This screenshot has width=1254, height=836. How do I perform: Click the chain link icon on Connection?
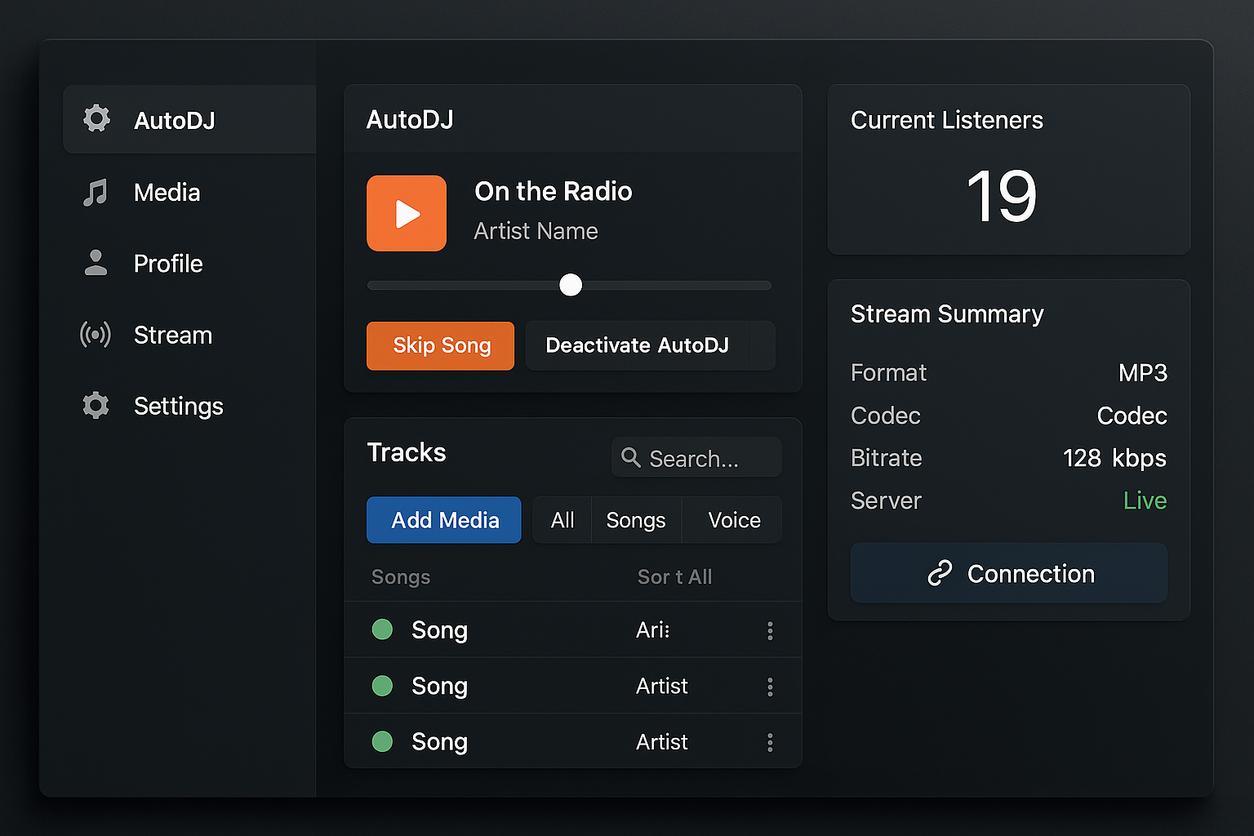(x=939, y=573)
